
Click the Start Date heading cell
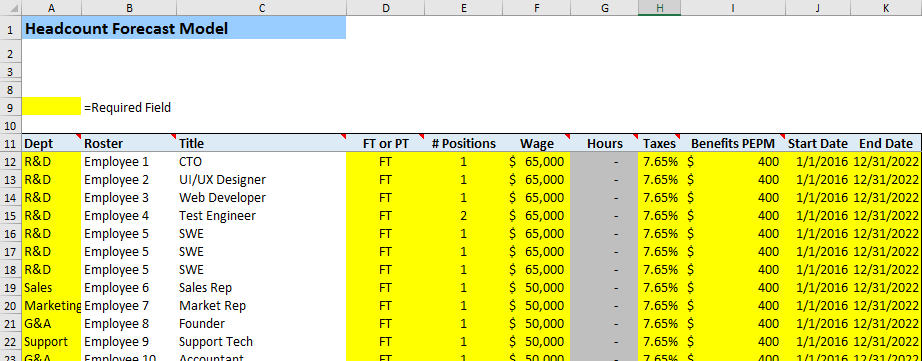(x=817, y=143)
